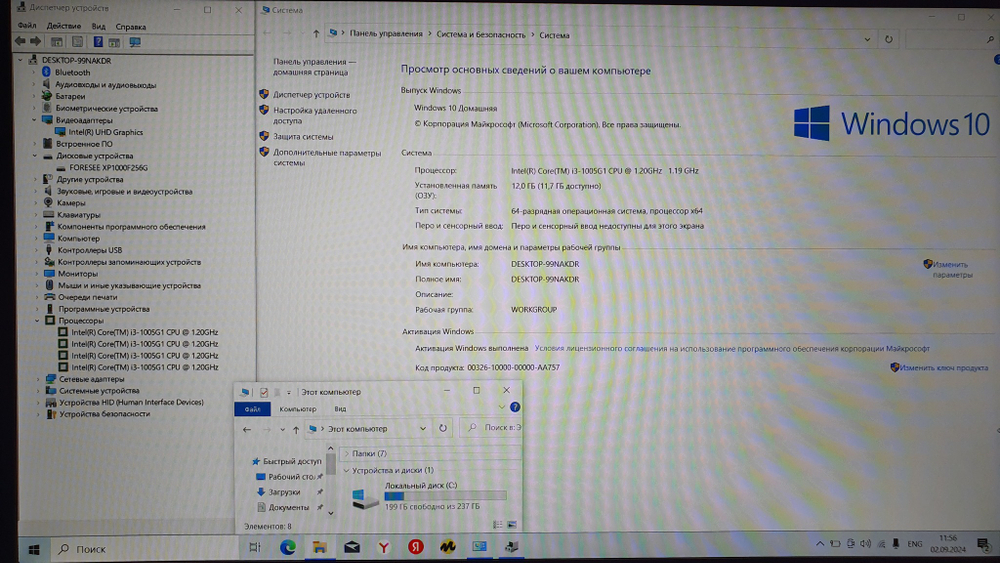Select the Клавиатуры category
1000x563 pixels.
tap(78, 215)
